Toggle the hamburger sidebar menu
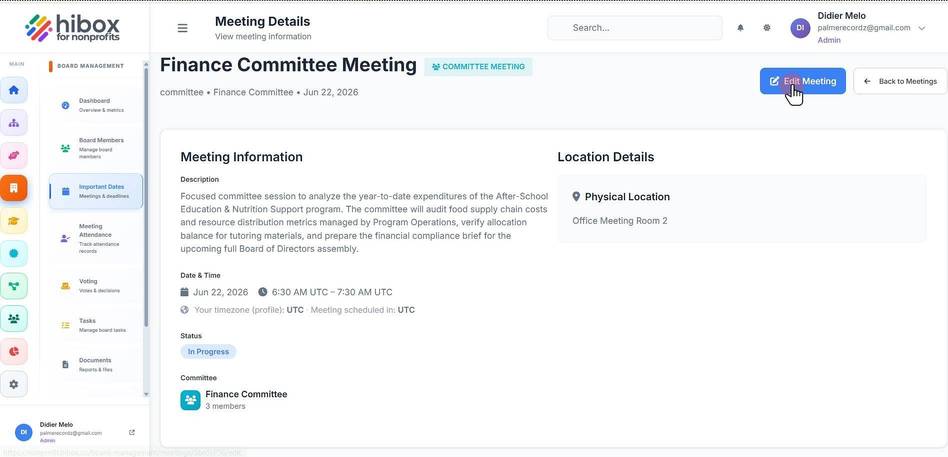 point(182,28)
